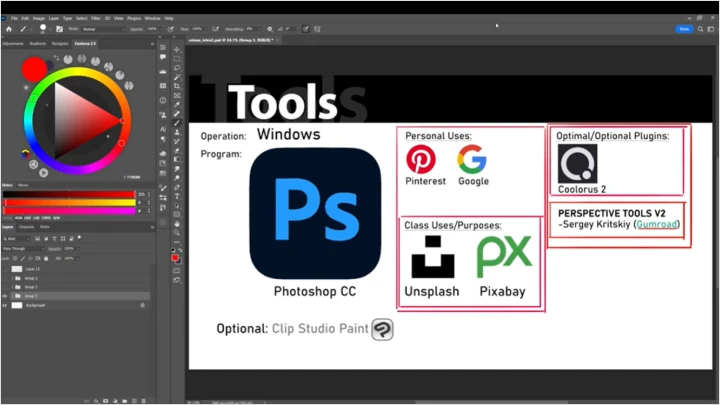The height and width of the screenshot is (405, 720).
Task: Select HSV mode in Coolorus sliders
Action: (28, 218)
